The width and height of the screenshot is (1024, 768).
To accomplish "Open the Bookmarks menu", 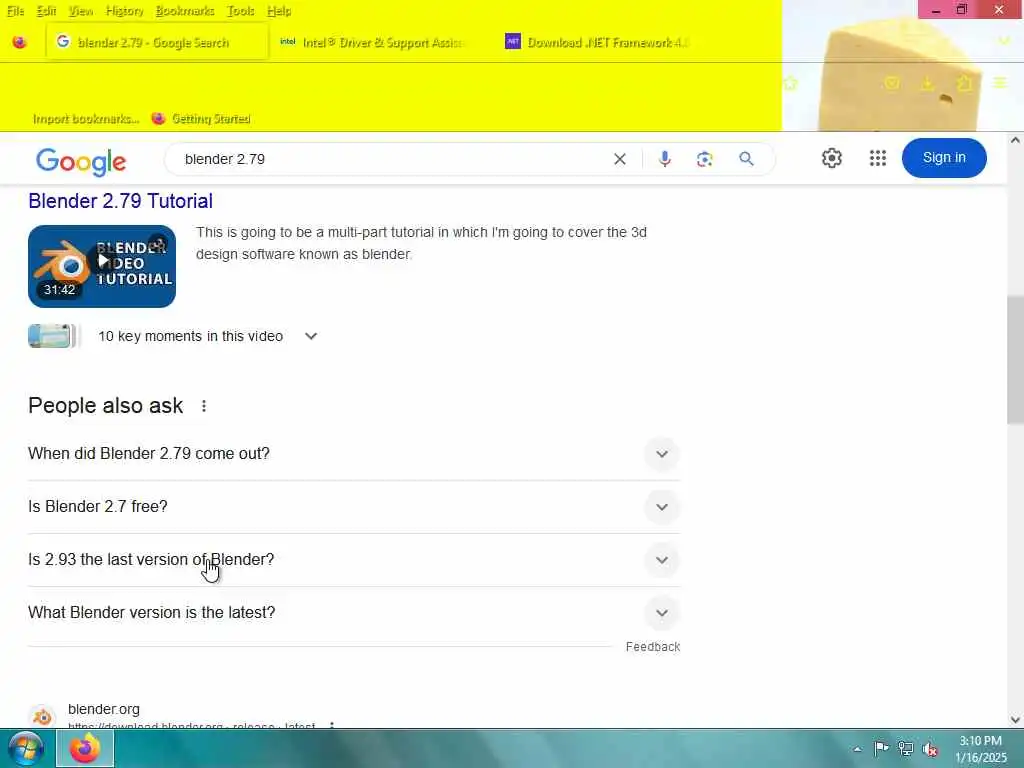I will [185, 11].
